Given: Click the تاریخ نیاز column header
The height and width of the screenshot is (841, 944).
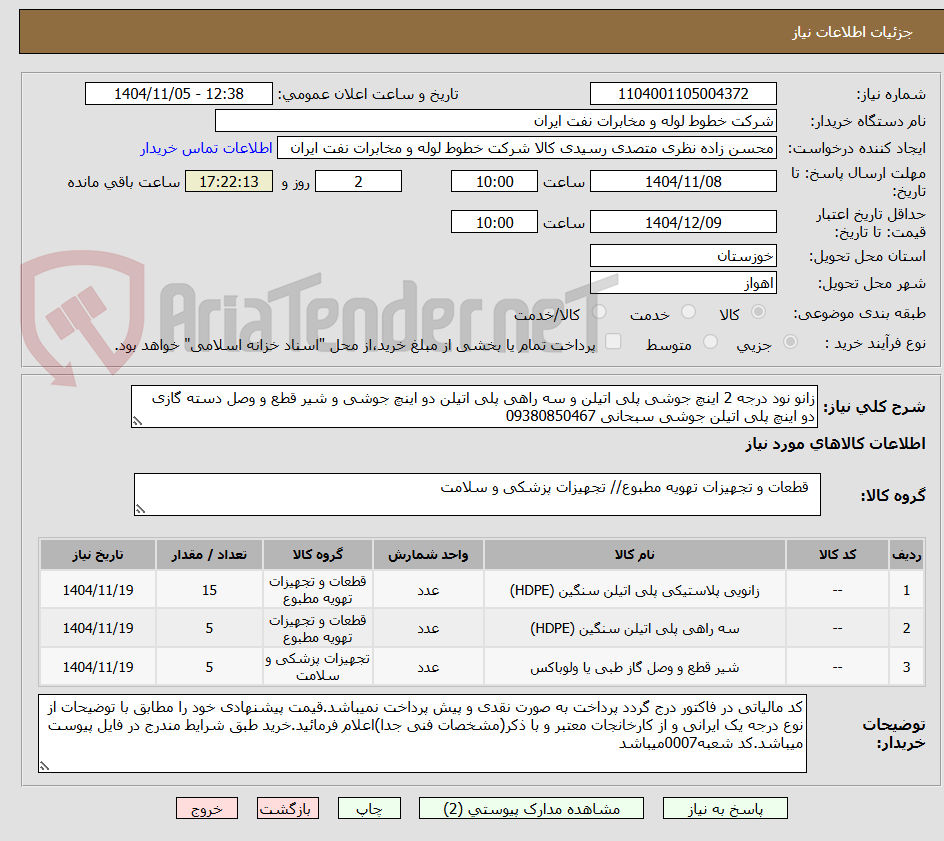Looking at the screenshot, I should [98, 554].
